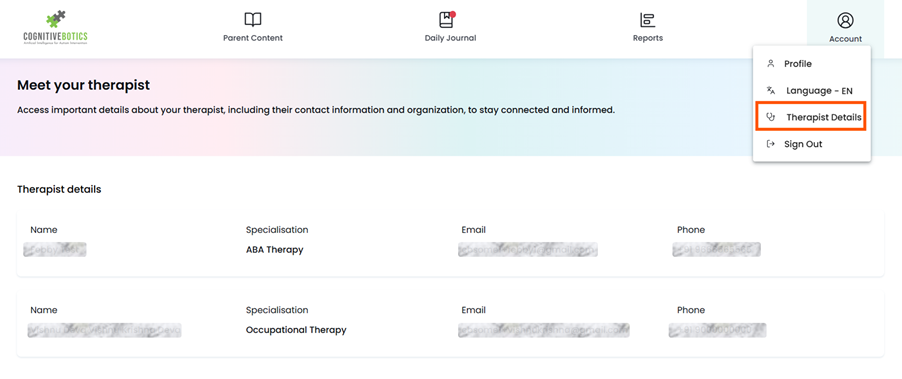Switch to the Daily Journal label
The image size is (902, 379).
click(x=450, y=38)
